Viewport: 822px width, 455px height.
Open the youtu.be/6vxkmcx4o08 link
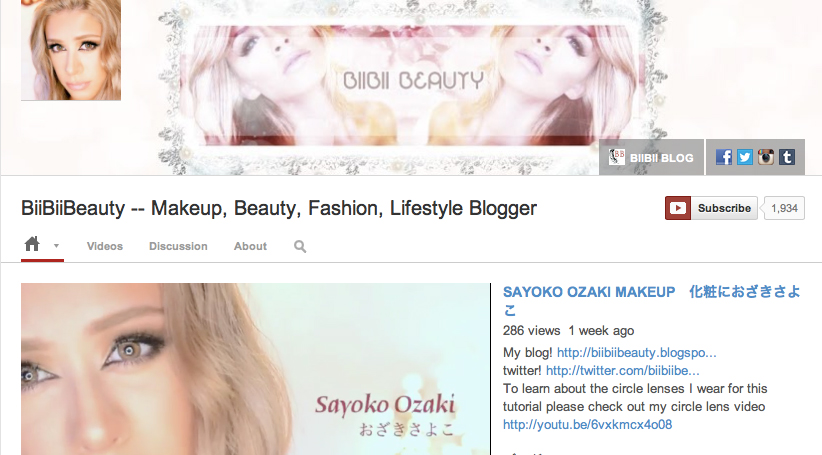(x=587, y=425)
